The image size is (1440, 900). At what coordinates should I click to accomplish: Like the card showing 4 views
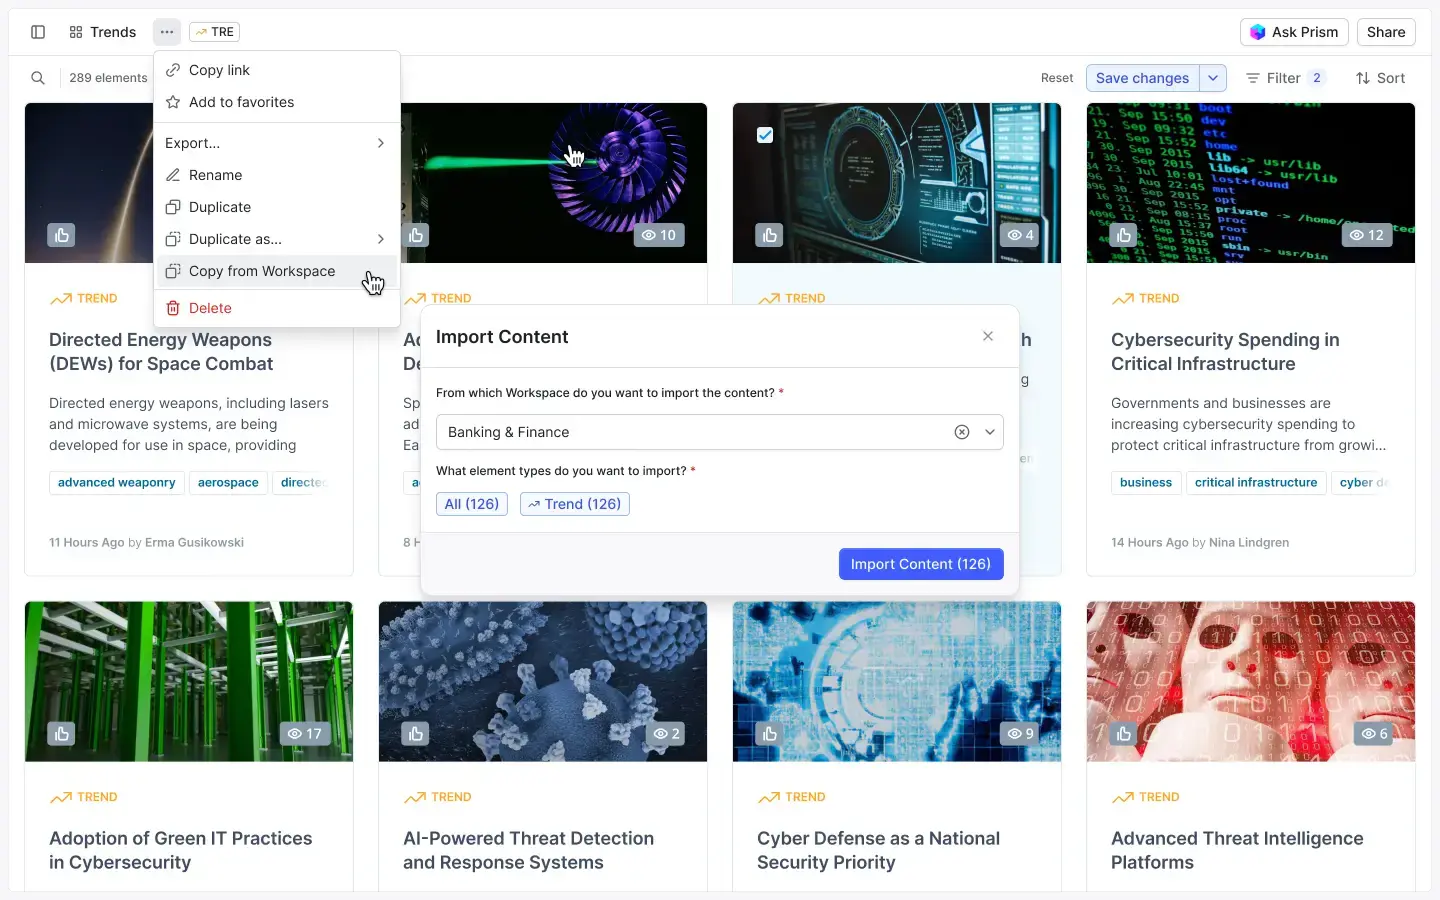[770, 235]
